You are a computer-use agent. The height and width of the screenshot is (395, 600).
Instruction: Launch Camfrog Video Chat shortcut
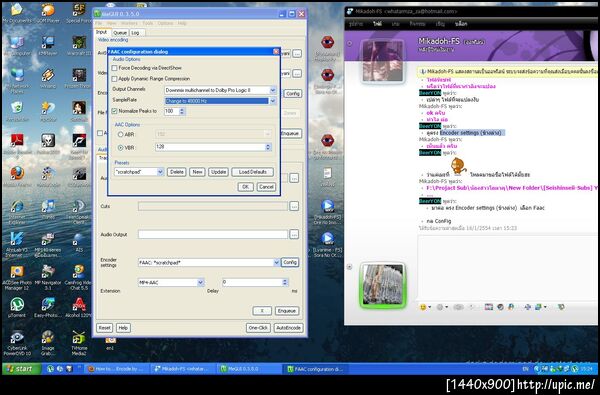coord(78,277)
